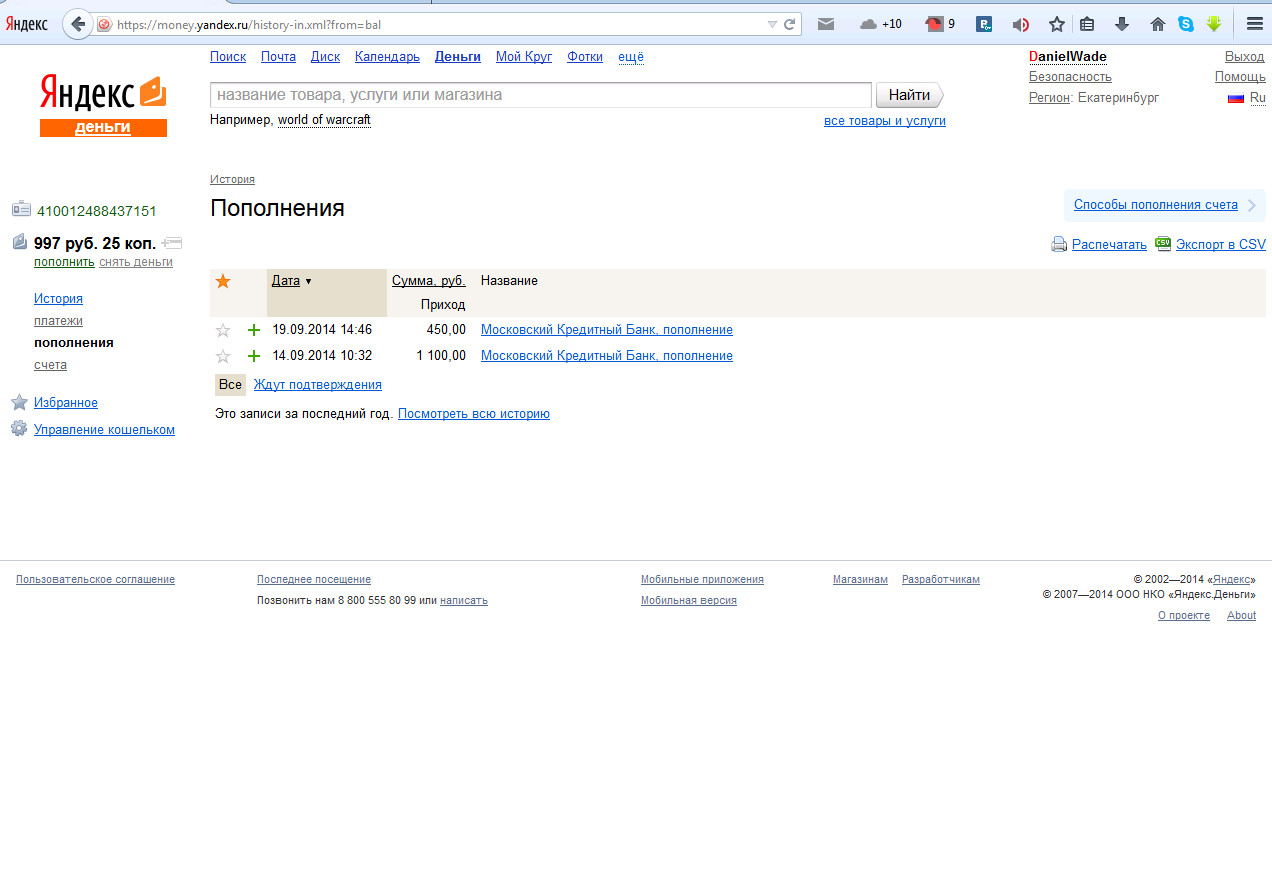This screenshot has height=890, width=1272.
Task: Click the balance wallet icon beside 997 руб.
Action: click(20, 241)
